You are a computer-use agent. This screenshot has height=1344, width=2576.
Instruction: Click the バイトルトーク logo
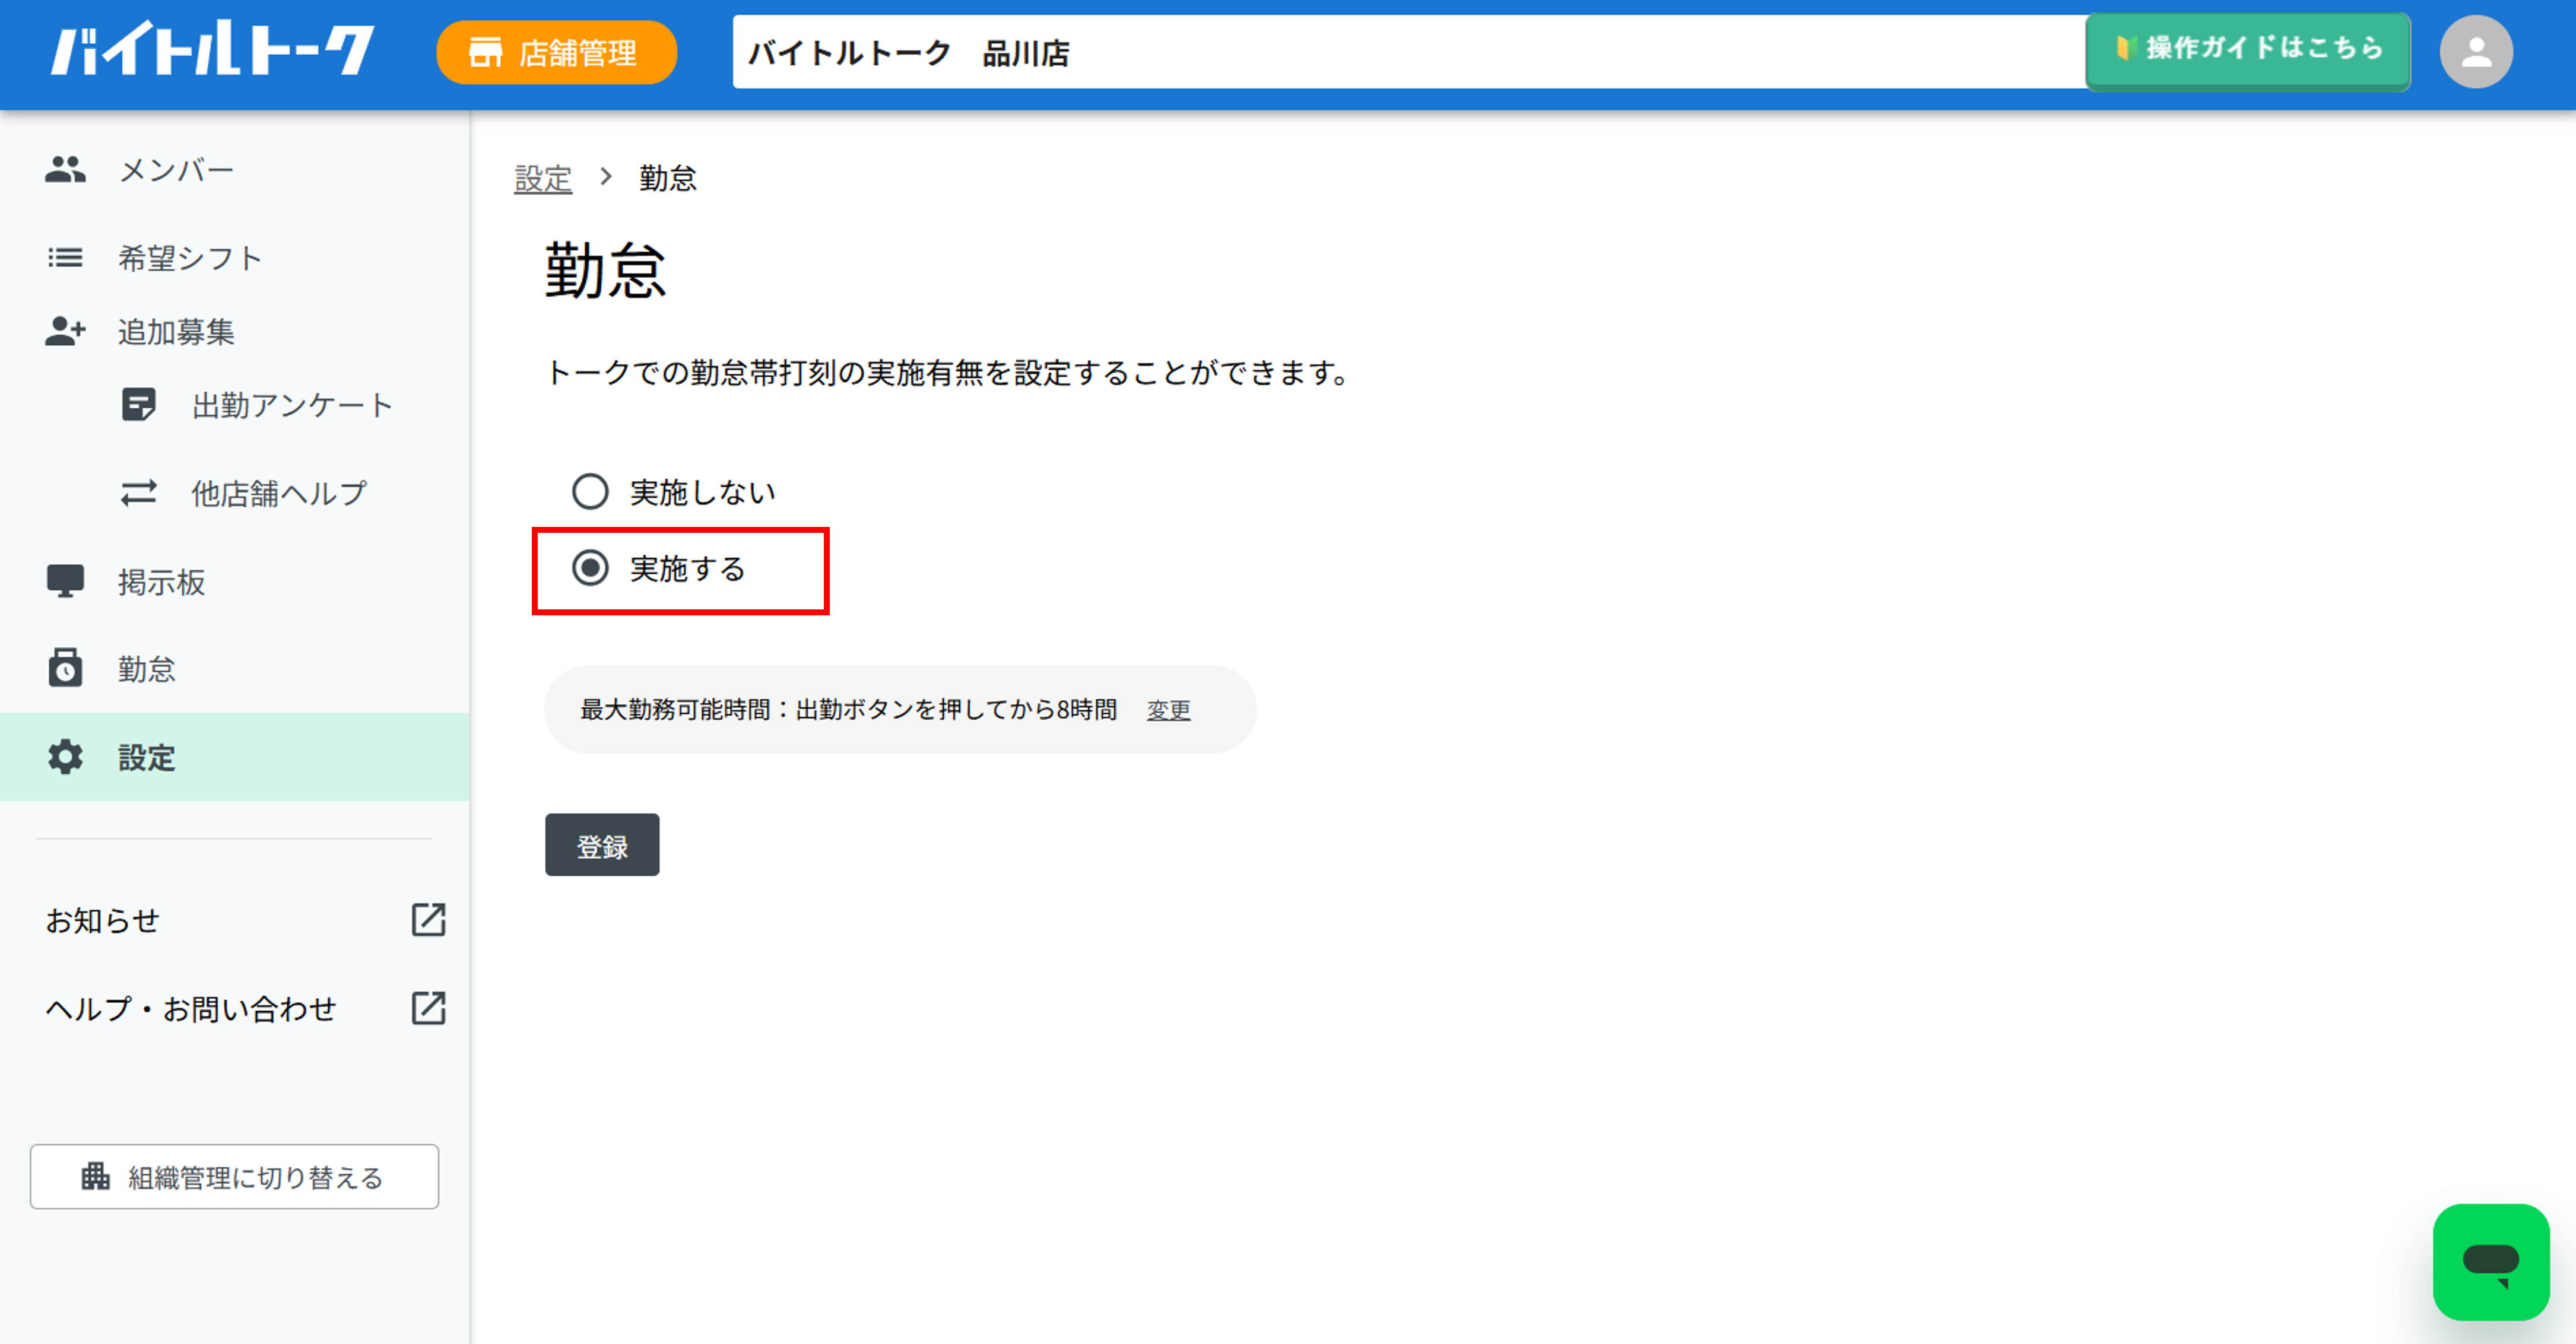(x=213, y=50)
